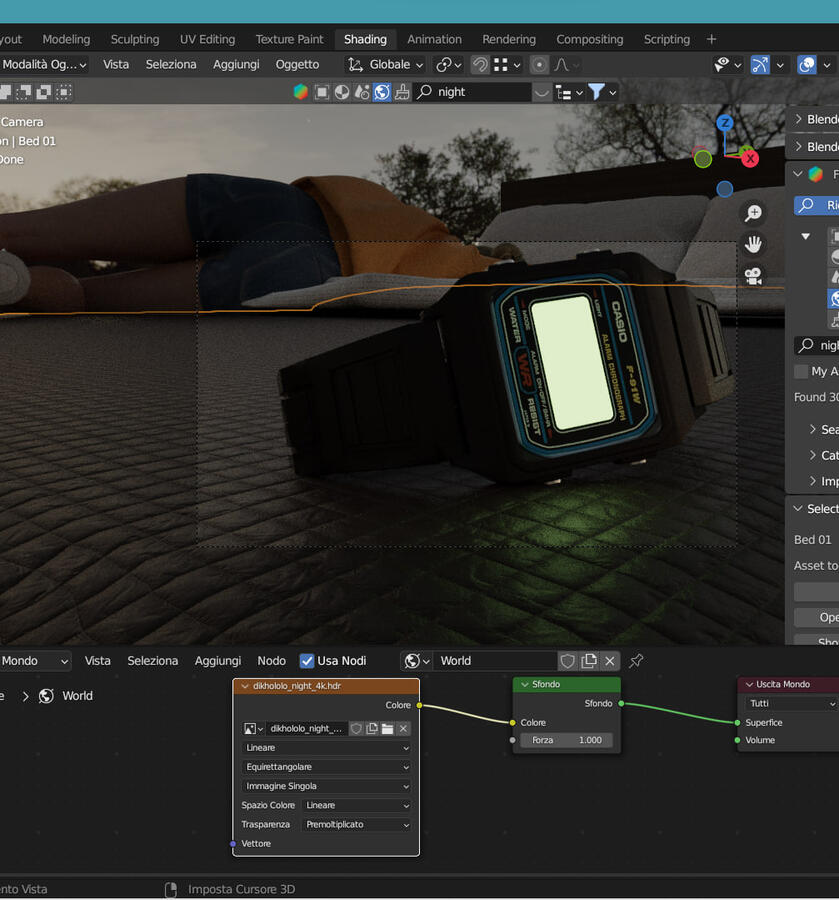
Task: Click the funnel filter icon in header
Action: click(597, 92)
